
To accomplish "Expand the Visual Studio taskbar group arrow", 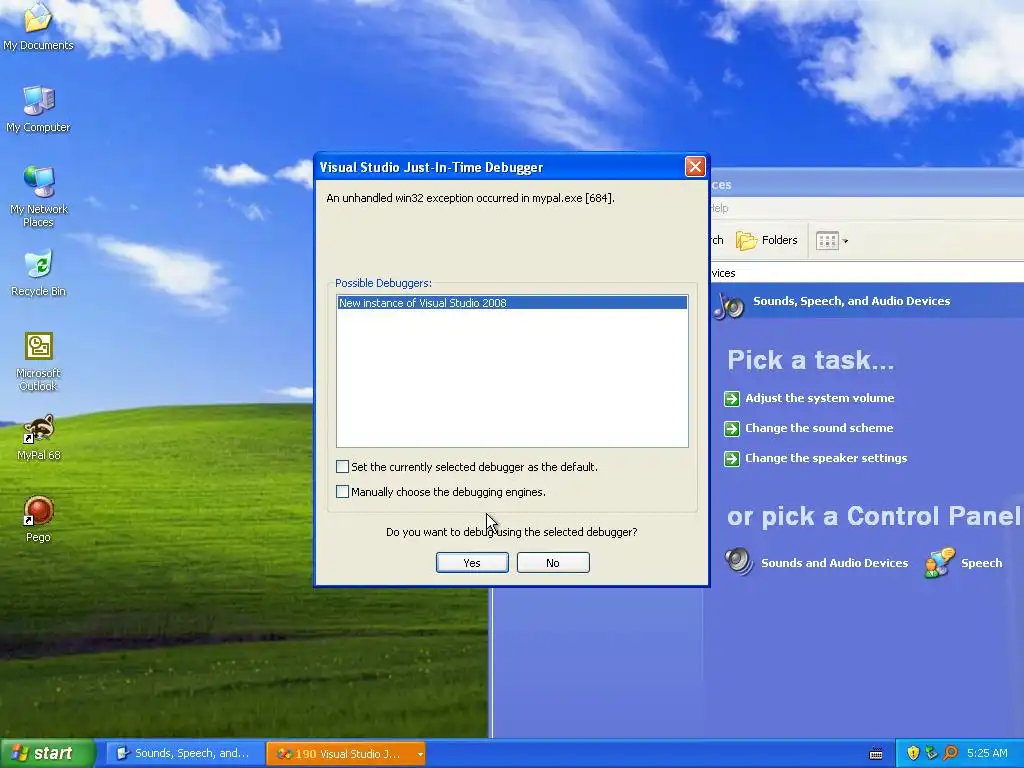I will coord(420,754).
